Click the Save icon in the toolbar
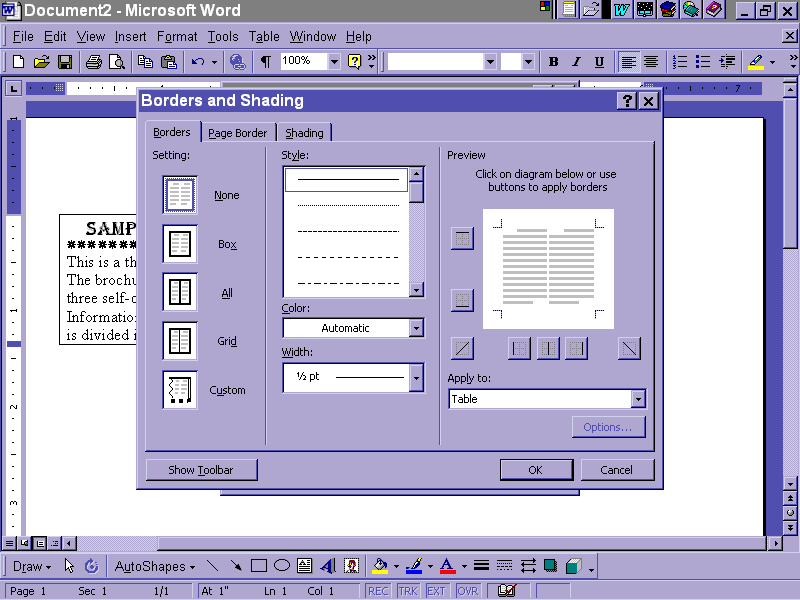This screenshot has height=600, width=800. (65, 62)
